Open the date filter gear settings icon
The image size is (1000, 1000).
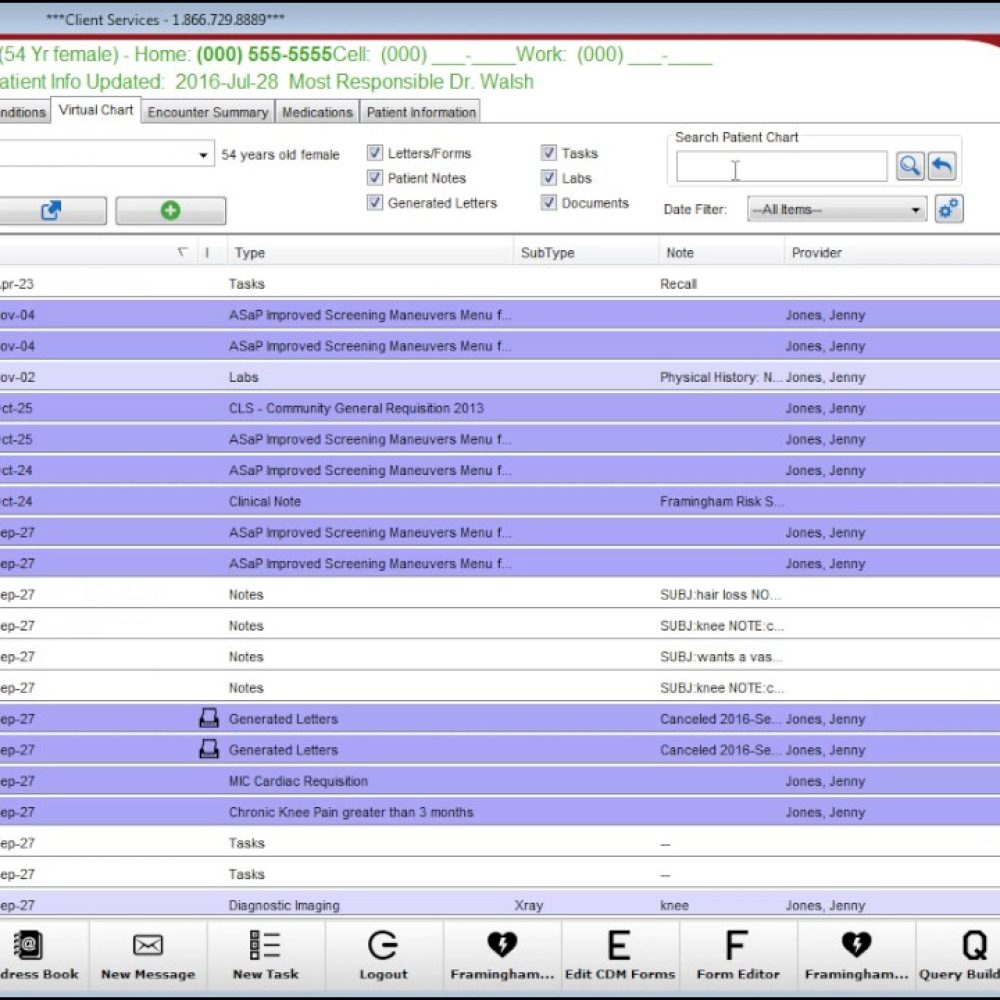pos(948,209)
